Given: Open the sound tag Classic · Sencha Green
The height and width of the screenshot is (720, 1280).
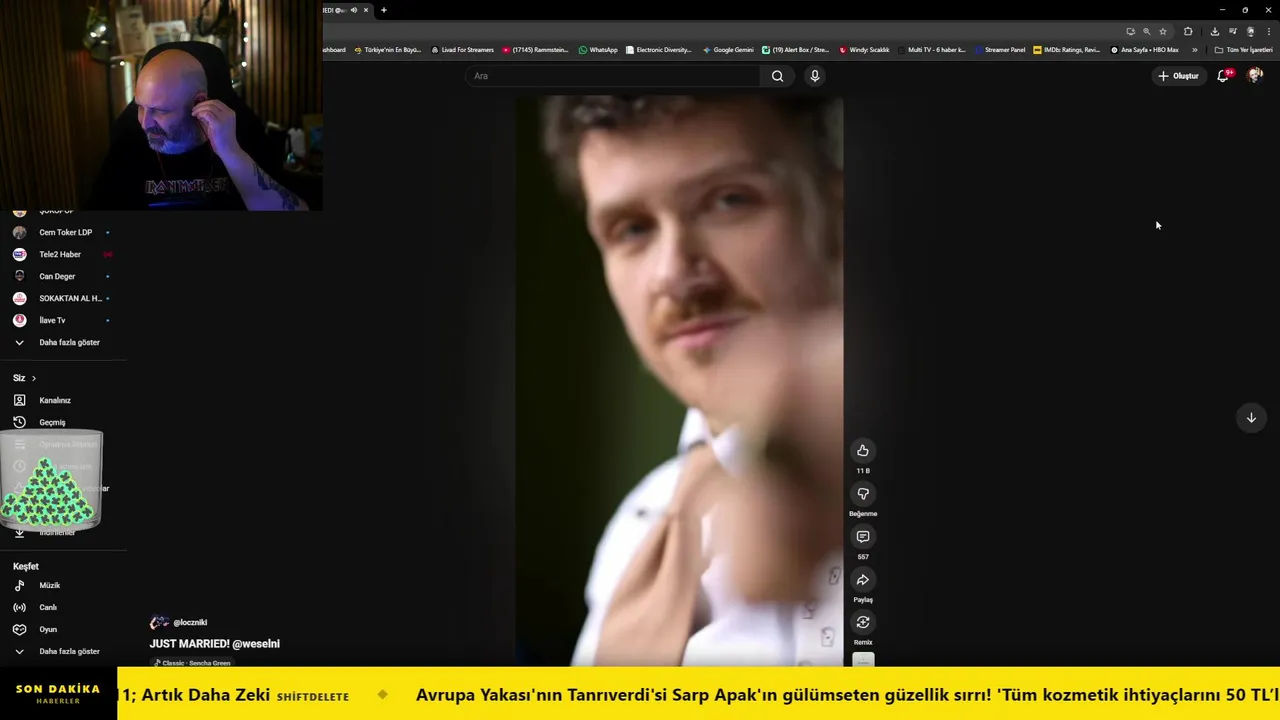Looking at the screenshot, I should click(x=191, y=662).
